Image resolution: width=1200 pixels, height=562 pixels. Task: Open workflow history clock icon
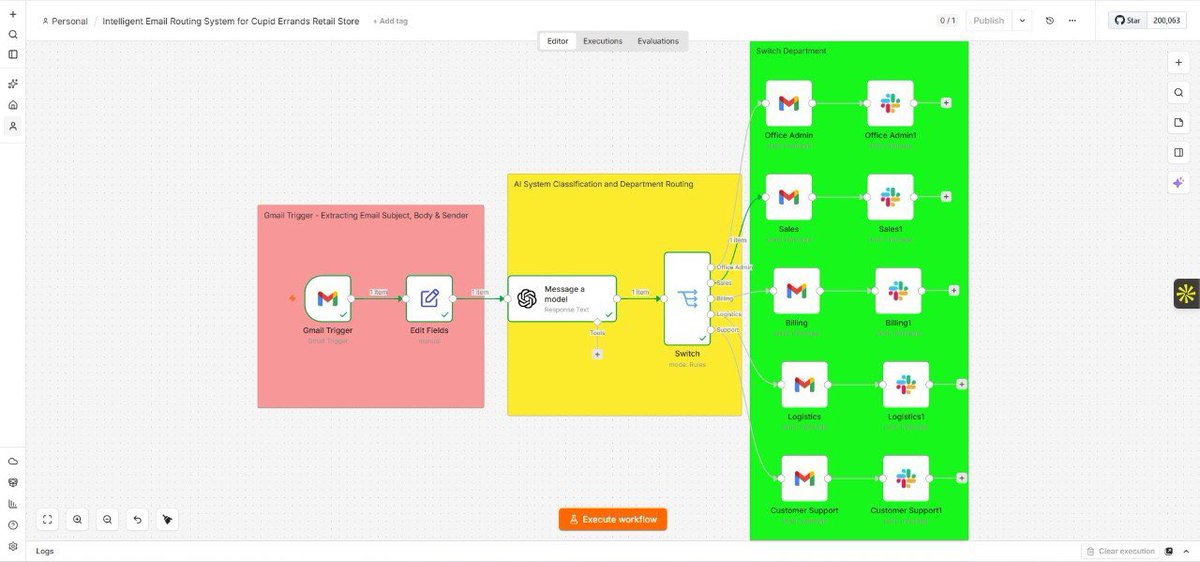pyautogui.click(x=1049, y=20)
